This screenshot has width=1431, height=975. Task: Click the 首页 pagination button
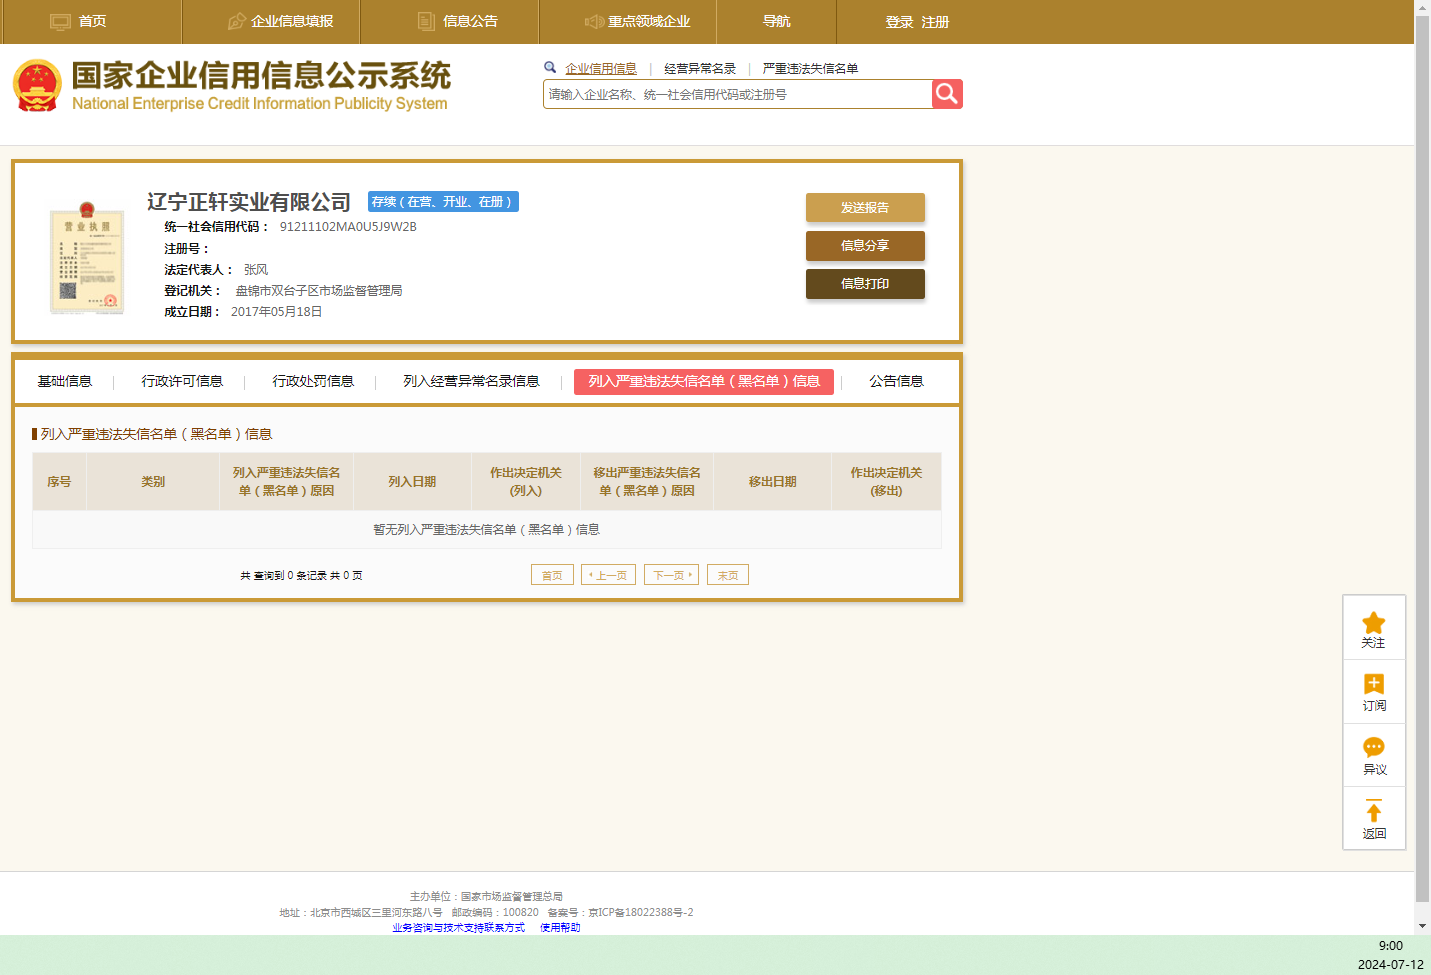pos(552,575)
